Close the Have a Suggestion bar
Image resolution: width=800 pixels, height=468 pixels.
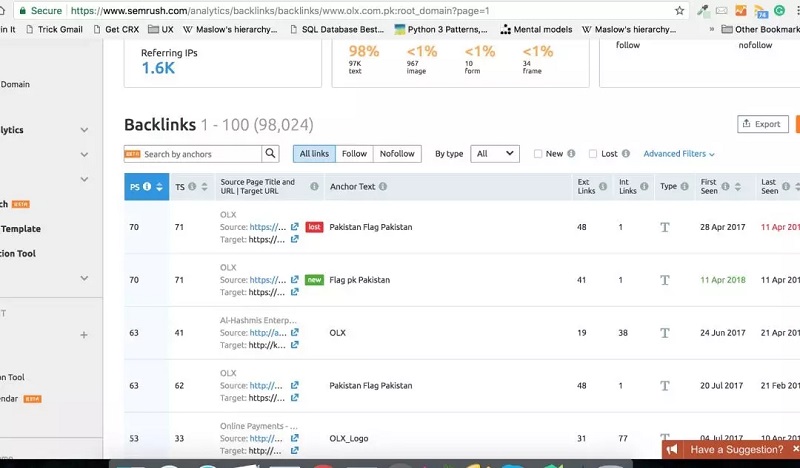point(795,449)
